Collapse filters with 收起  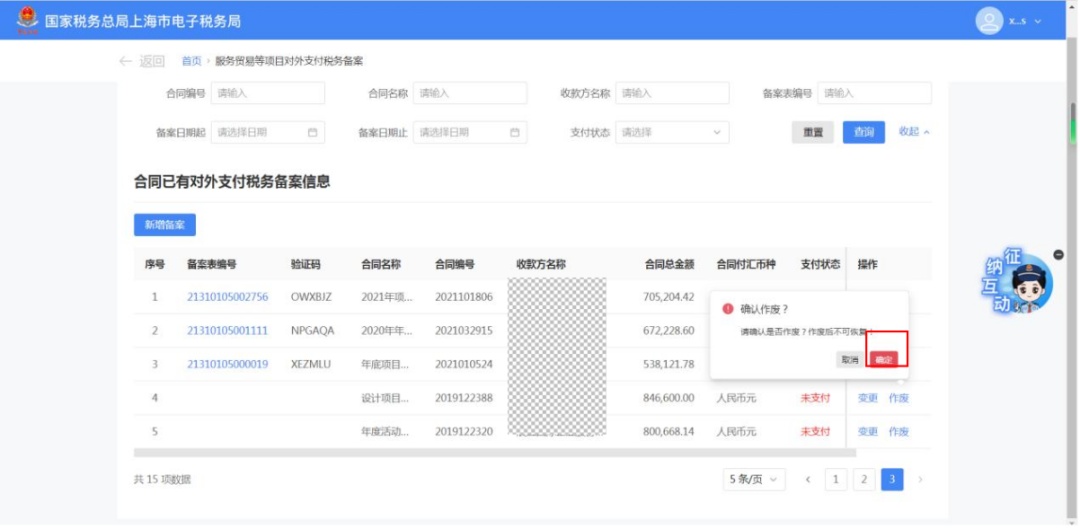click(914, 132)
